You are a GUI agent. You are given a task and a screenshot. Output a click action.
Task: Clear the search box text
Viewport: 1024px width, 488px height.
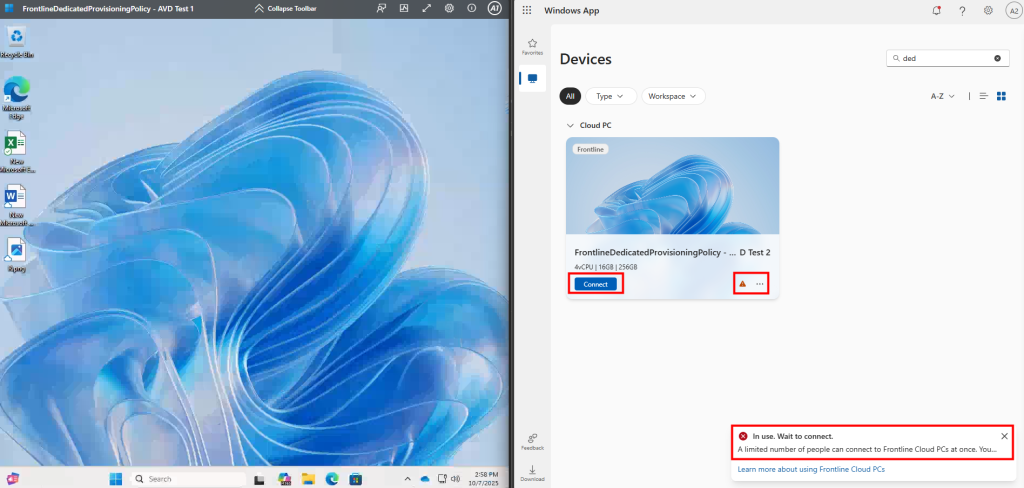[x=997, y=59]
